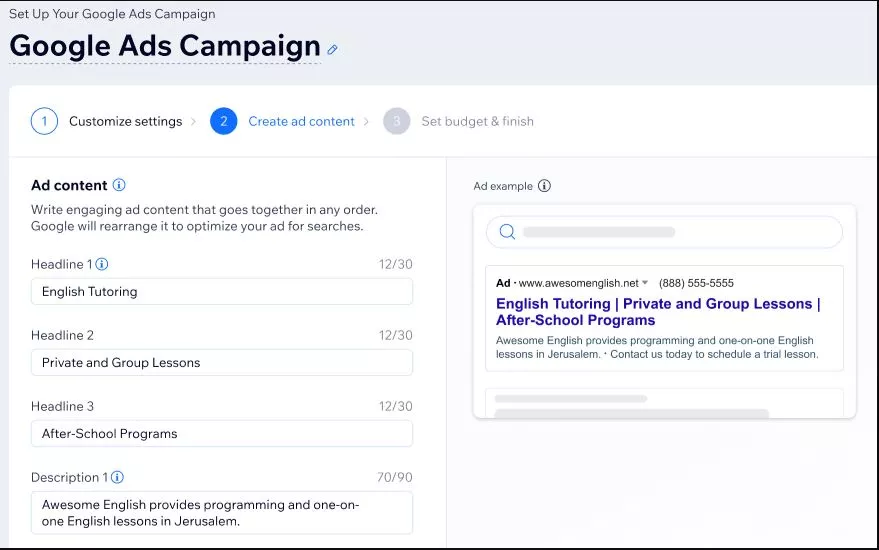Open the Ad example info icon

click(x=544, y=186)
